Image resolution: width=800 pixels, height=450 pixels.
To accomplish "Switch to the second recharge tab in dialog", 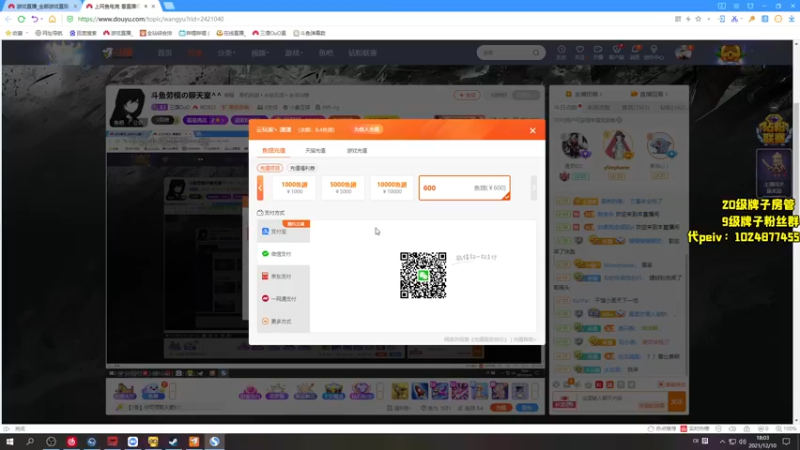I will [x=315, y=151].
